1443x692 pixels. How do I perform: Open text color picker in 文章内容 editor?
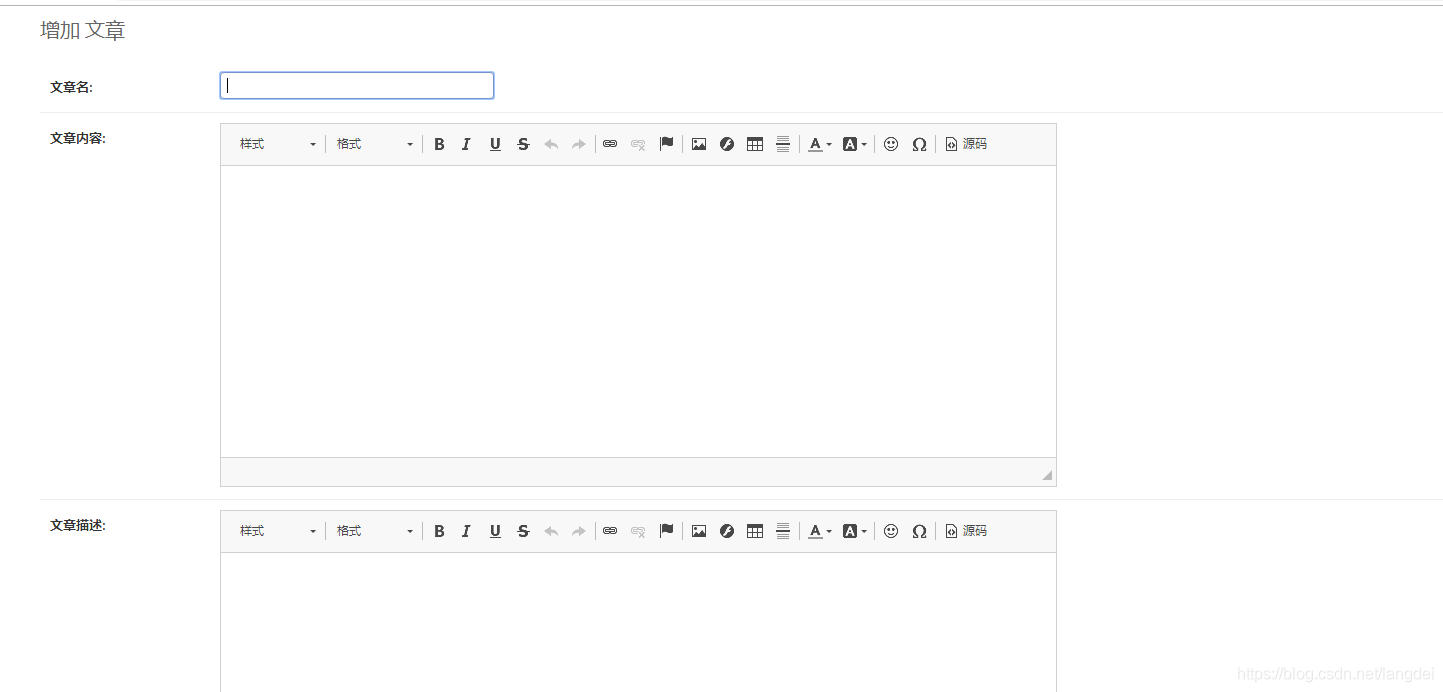[x=819, y=144]
